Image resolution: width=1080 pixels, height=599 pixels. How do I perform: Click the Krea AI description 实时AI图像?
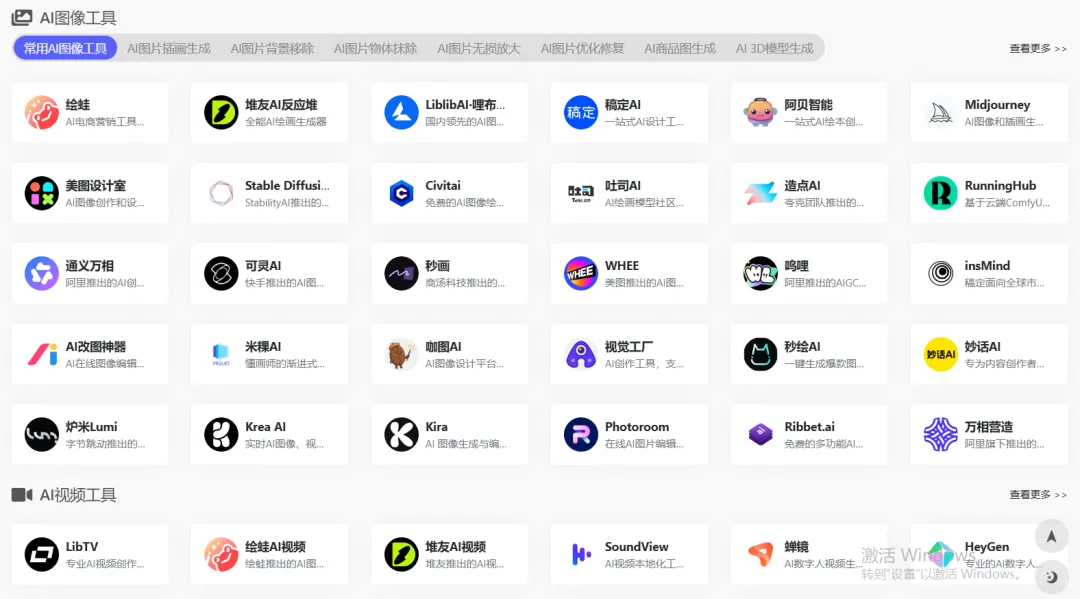(x=284, y=444)
